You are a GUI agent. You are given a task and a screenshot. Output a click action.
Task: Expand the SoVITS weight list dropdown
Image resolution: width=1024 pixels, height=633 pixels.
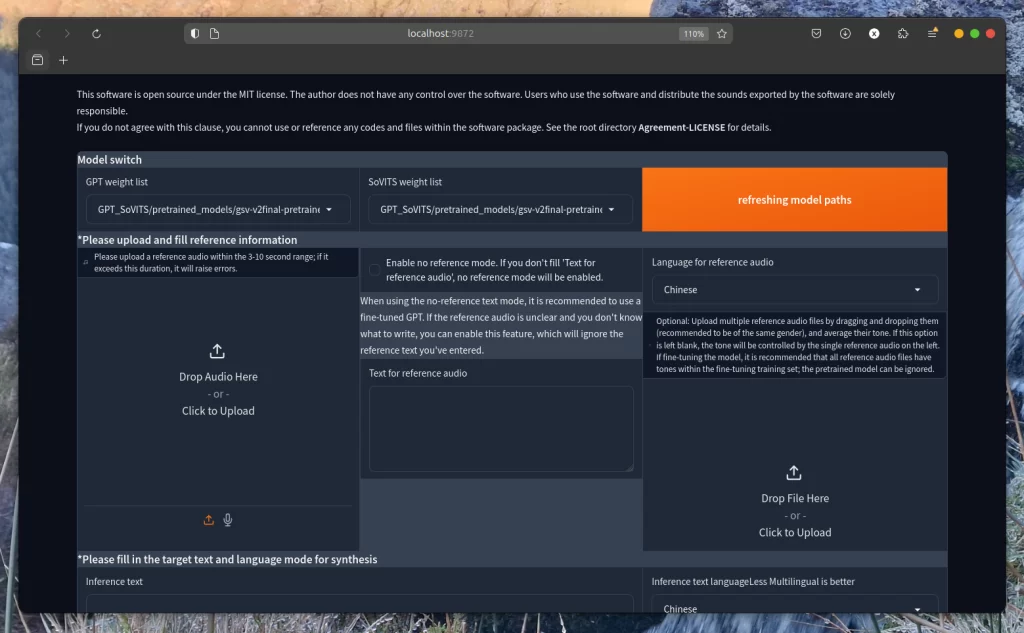[x=500, y=210]
